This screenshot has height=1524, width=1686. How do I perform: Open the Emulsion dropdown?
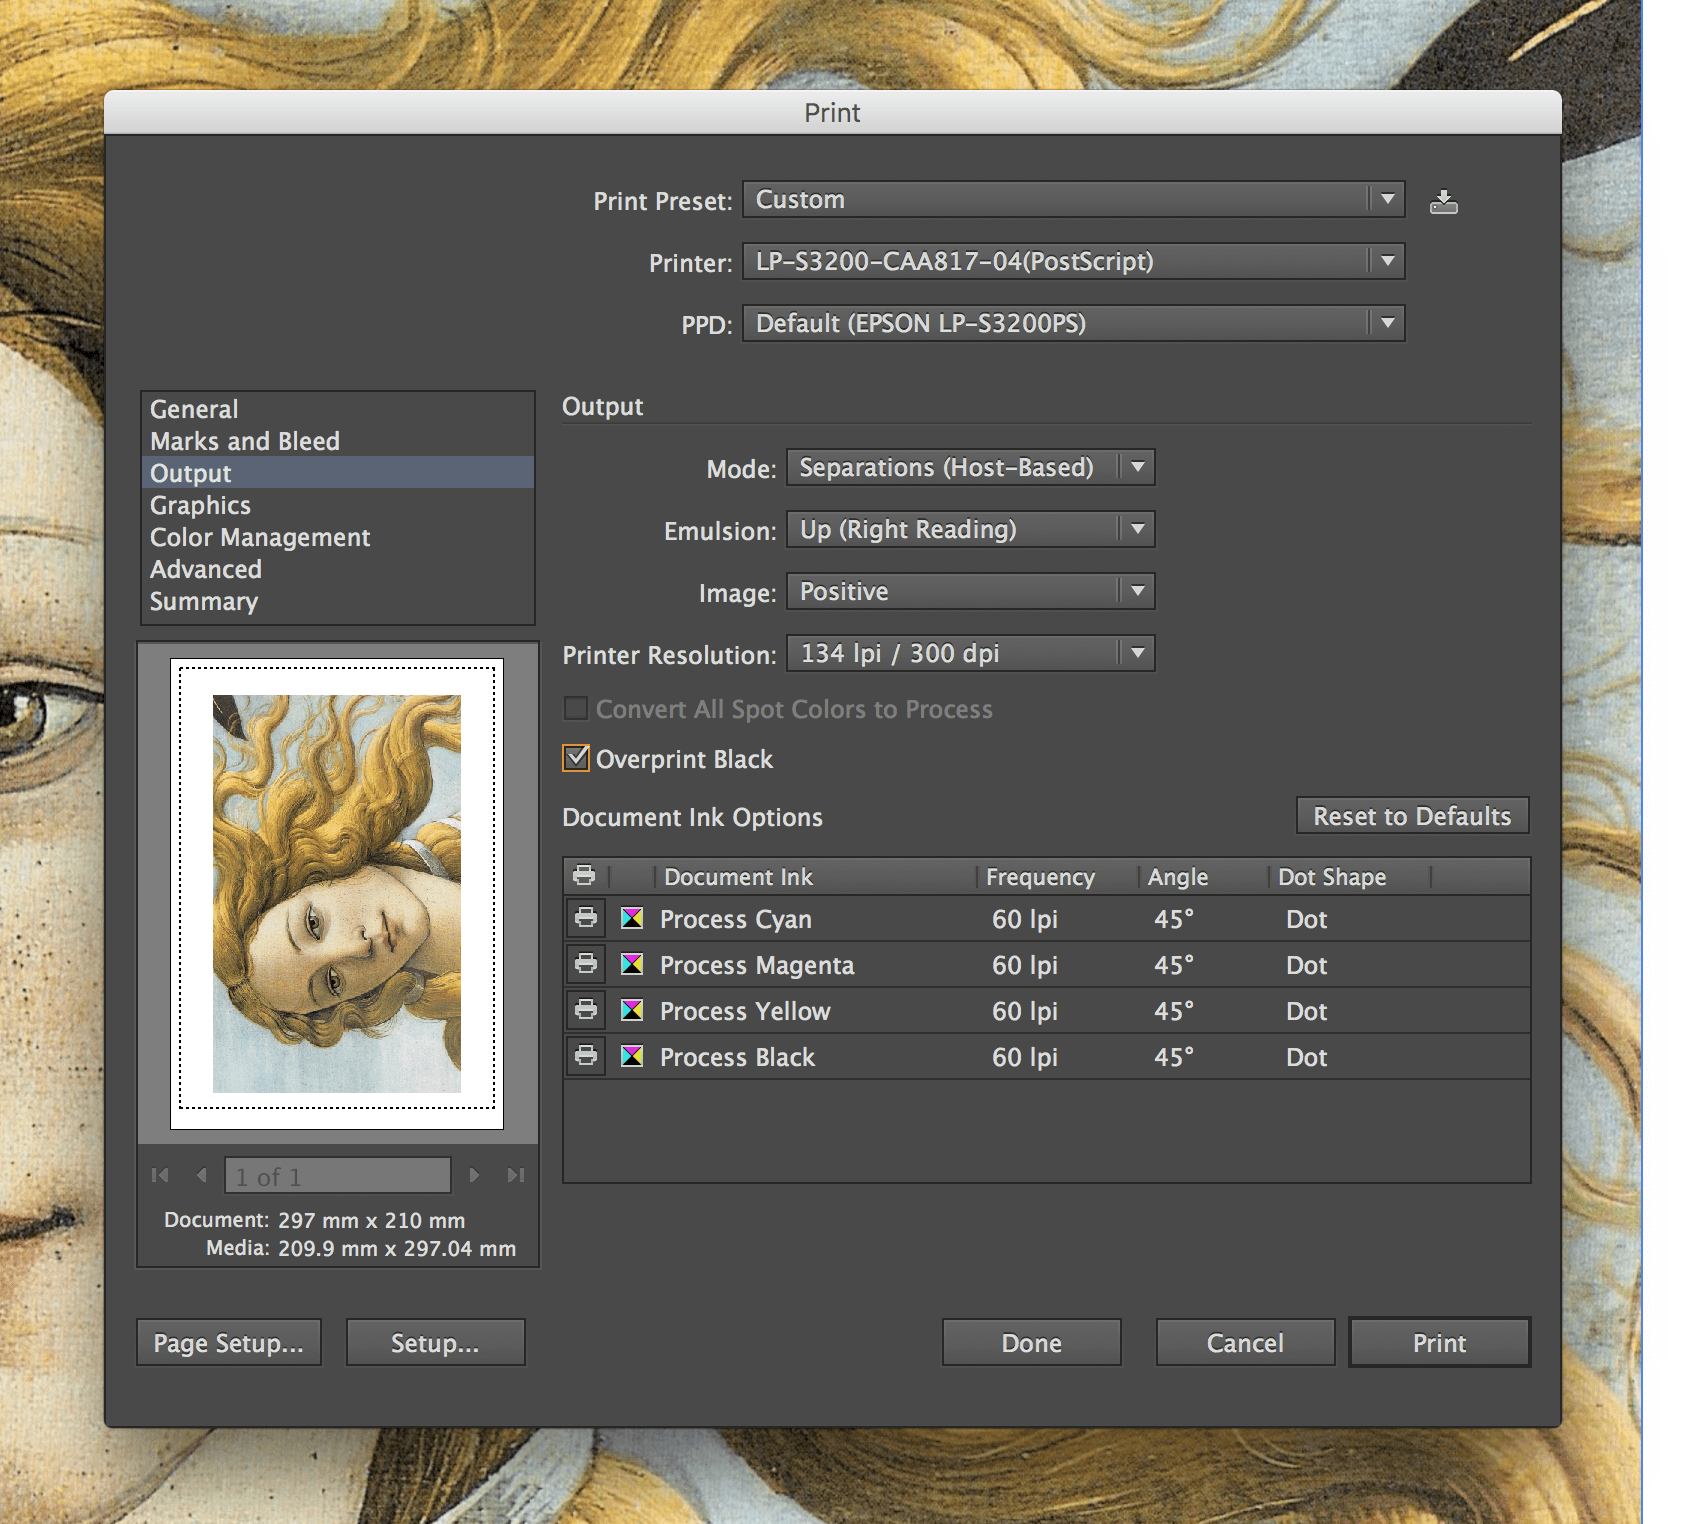[x=970, y=529]
